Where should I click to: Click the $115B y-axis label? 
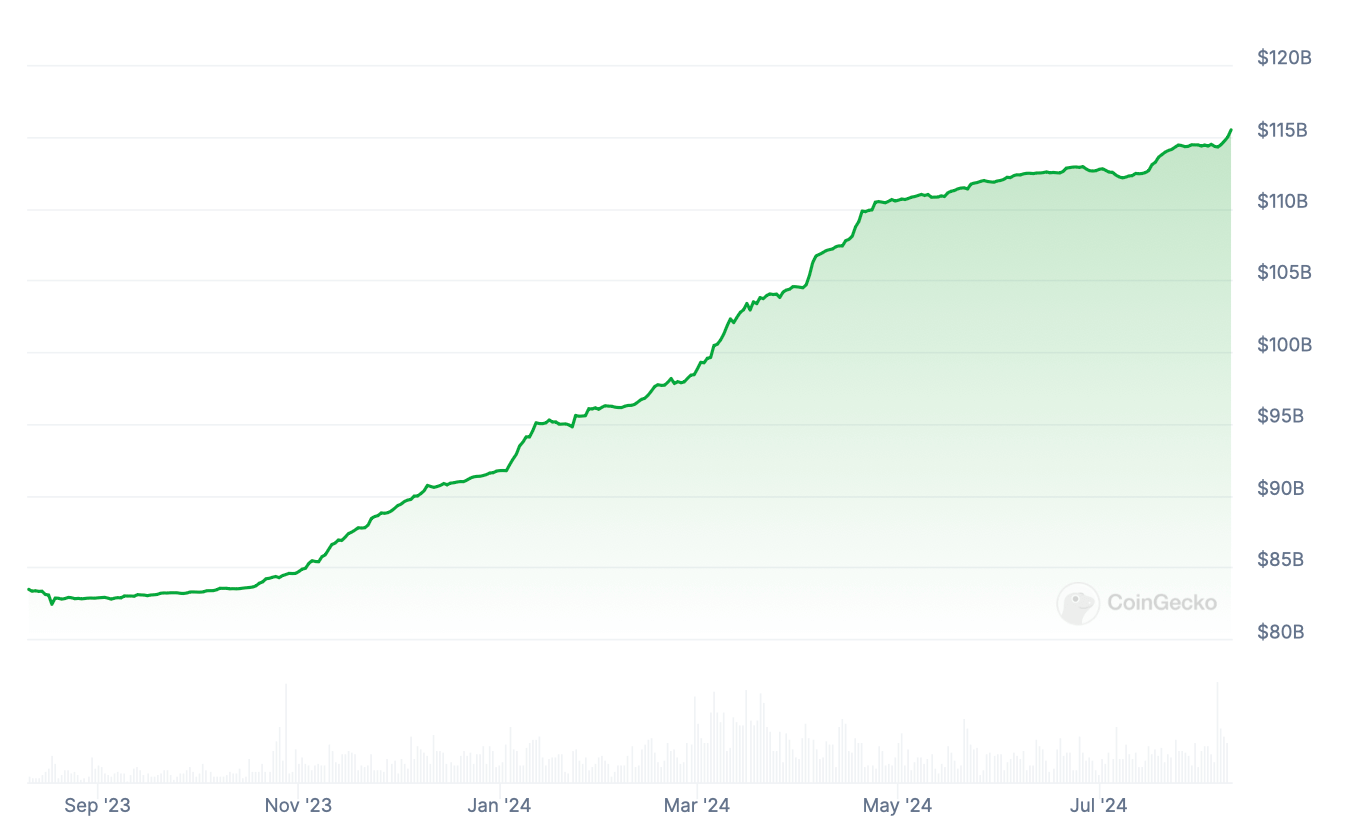(x=1283, y=130)
